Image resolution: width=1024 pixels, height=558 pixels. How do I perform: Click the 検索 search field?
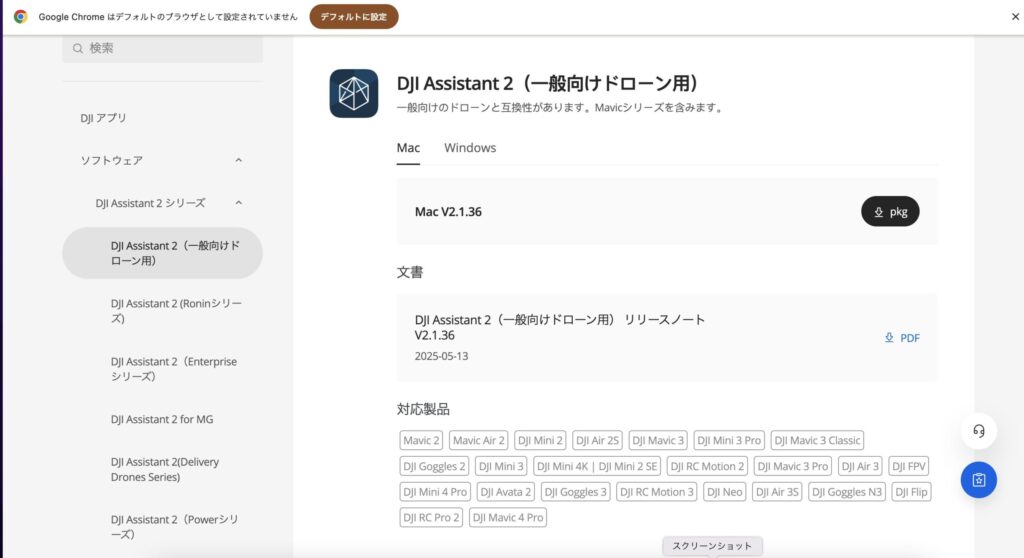tap(162, 49)
